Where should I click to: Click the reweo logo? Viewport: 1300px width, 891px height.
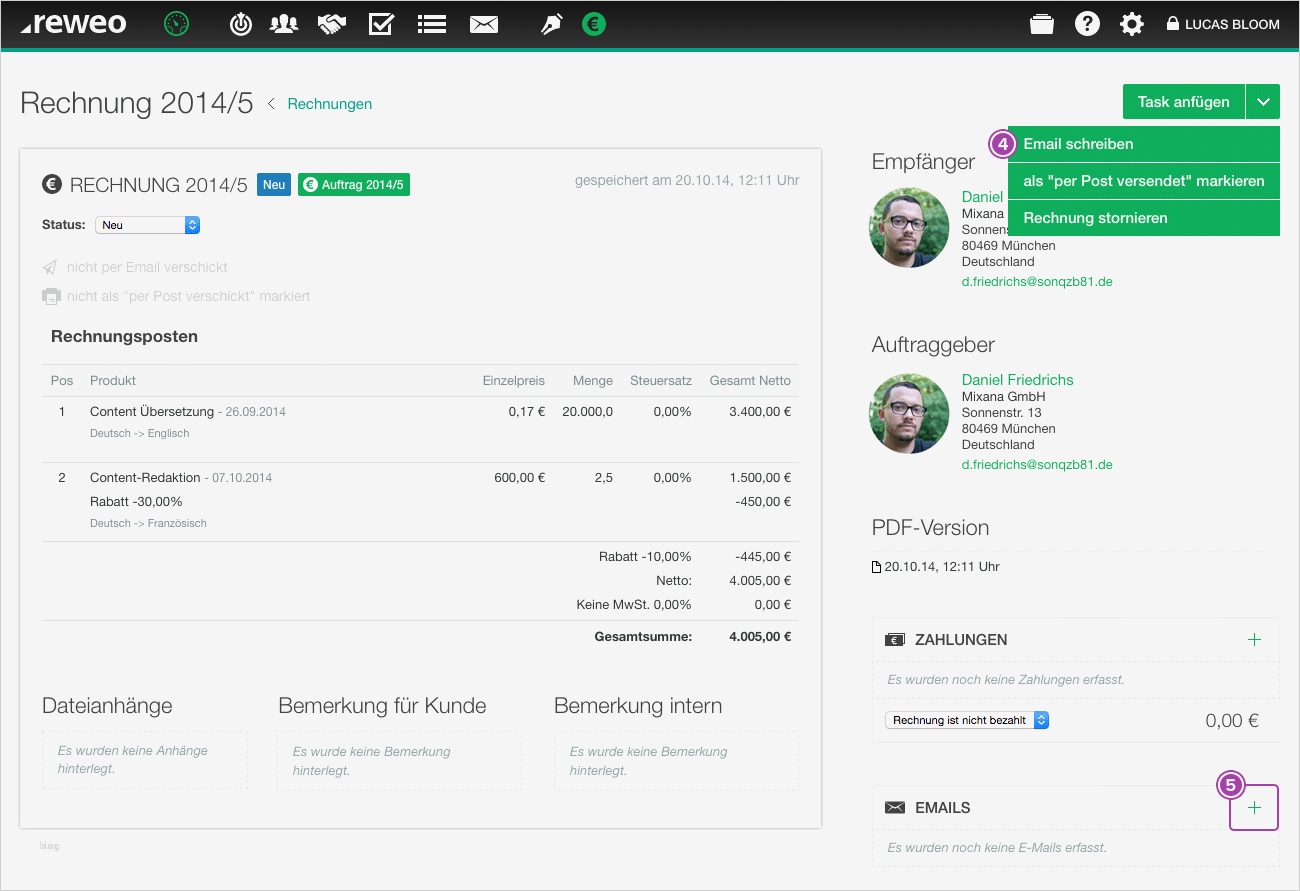pos(74,24)
